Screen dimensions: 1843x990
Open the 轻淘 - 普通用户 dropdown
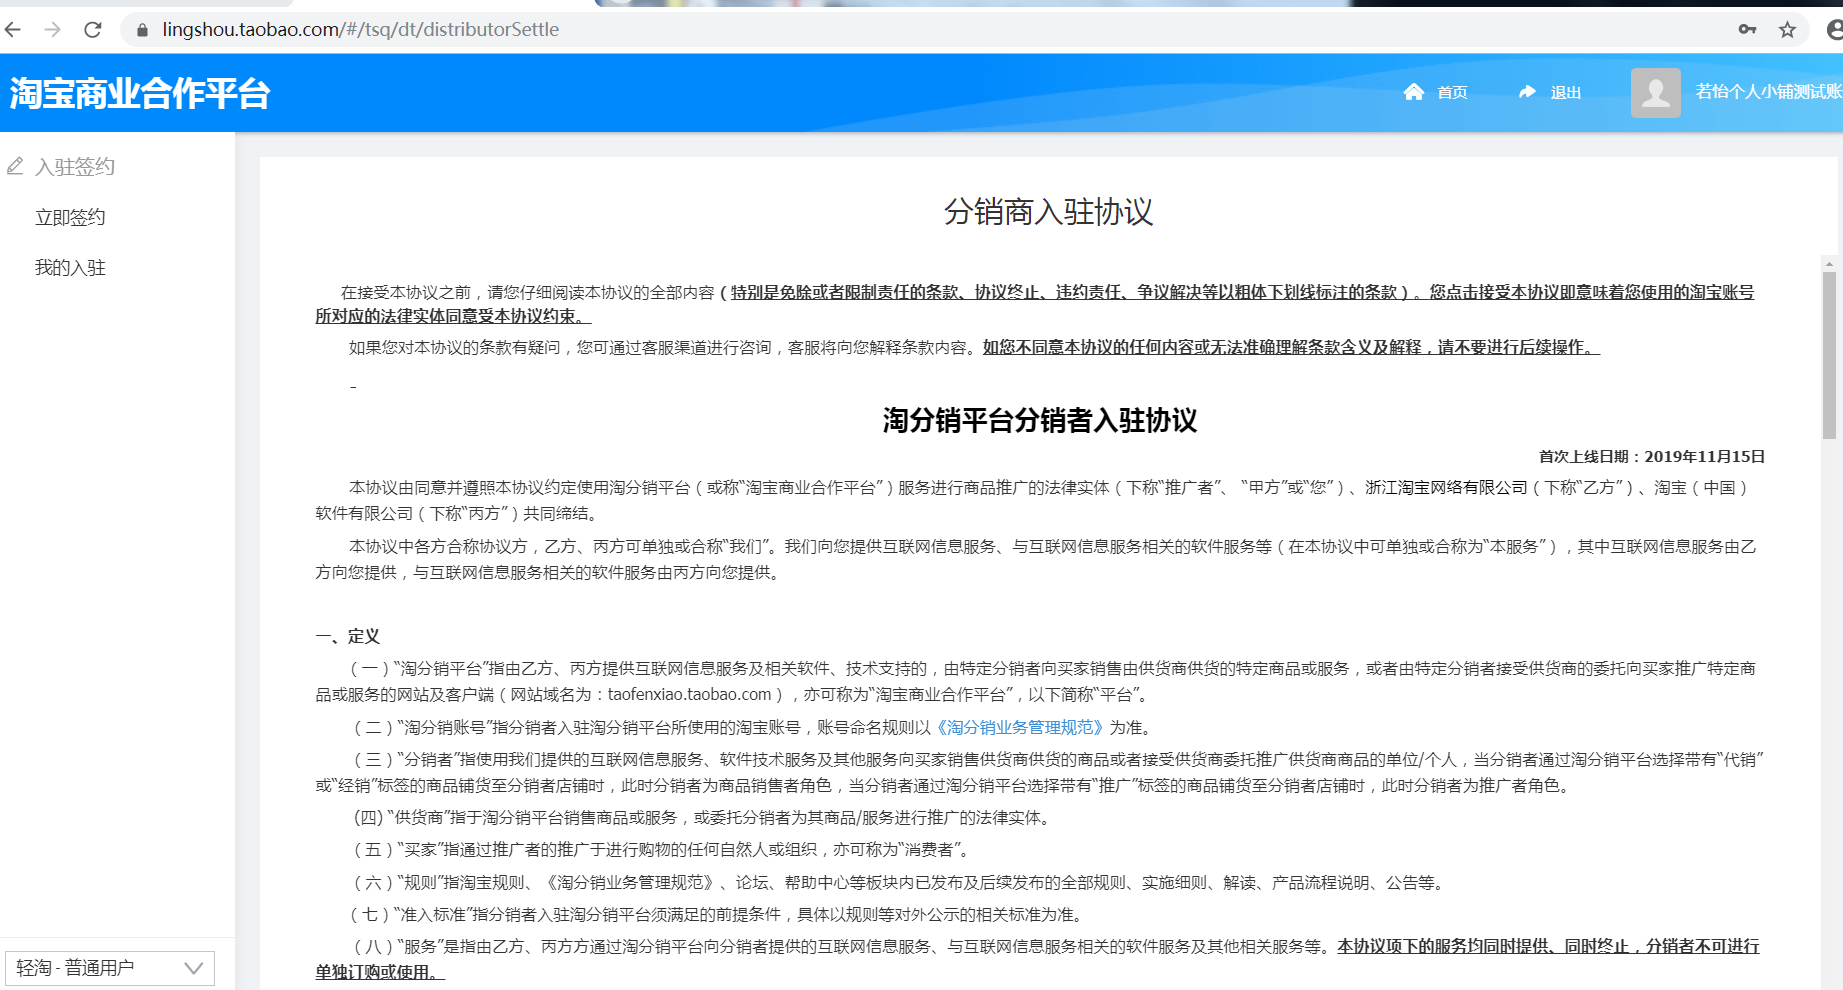click(110, 968)
